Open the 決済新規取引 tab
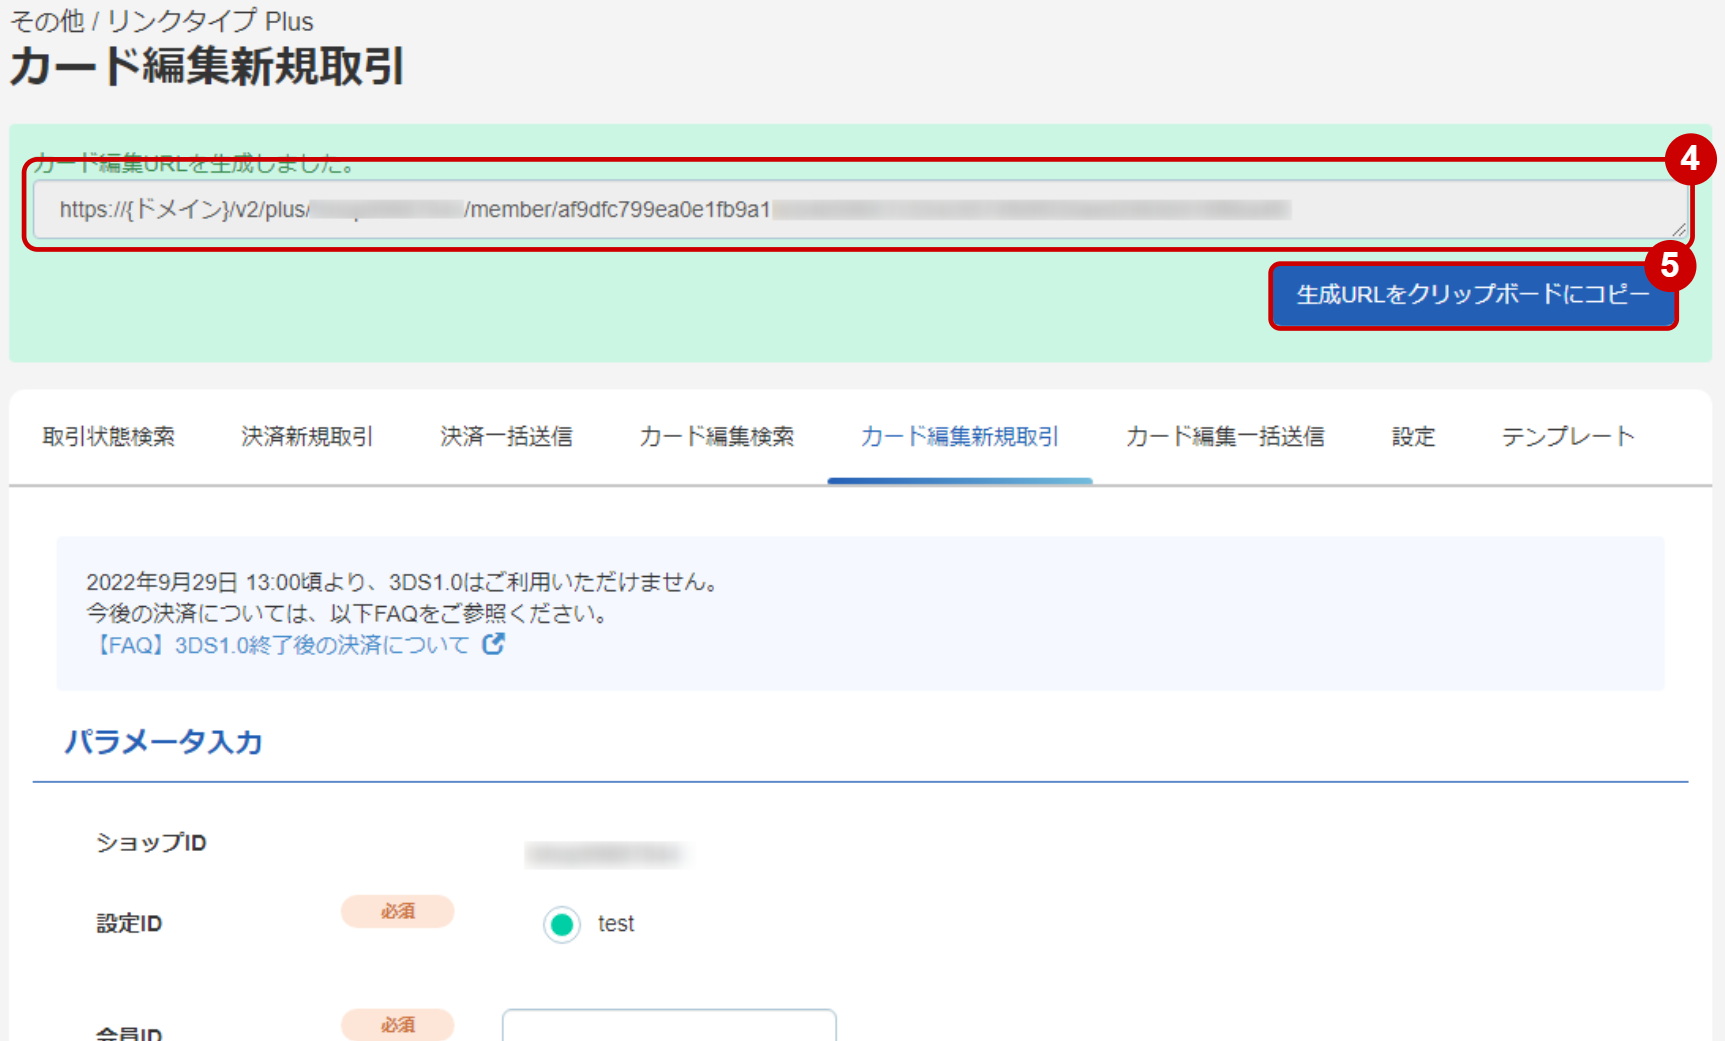 (305, 436)
